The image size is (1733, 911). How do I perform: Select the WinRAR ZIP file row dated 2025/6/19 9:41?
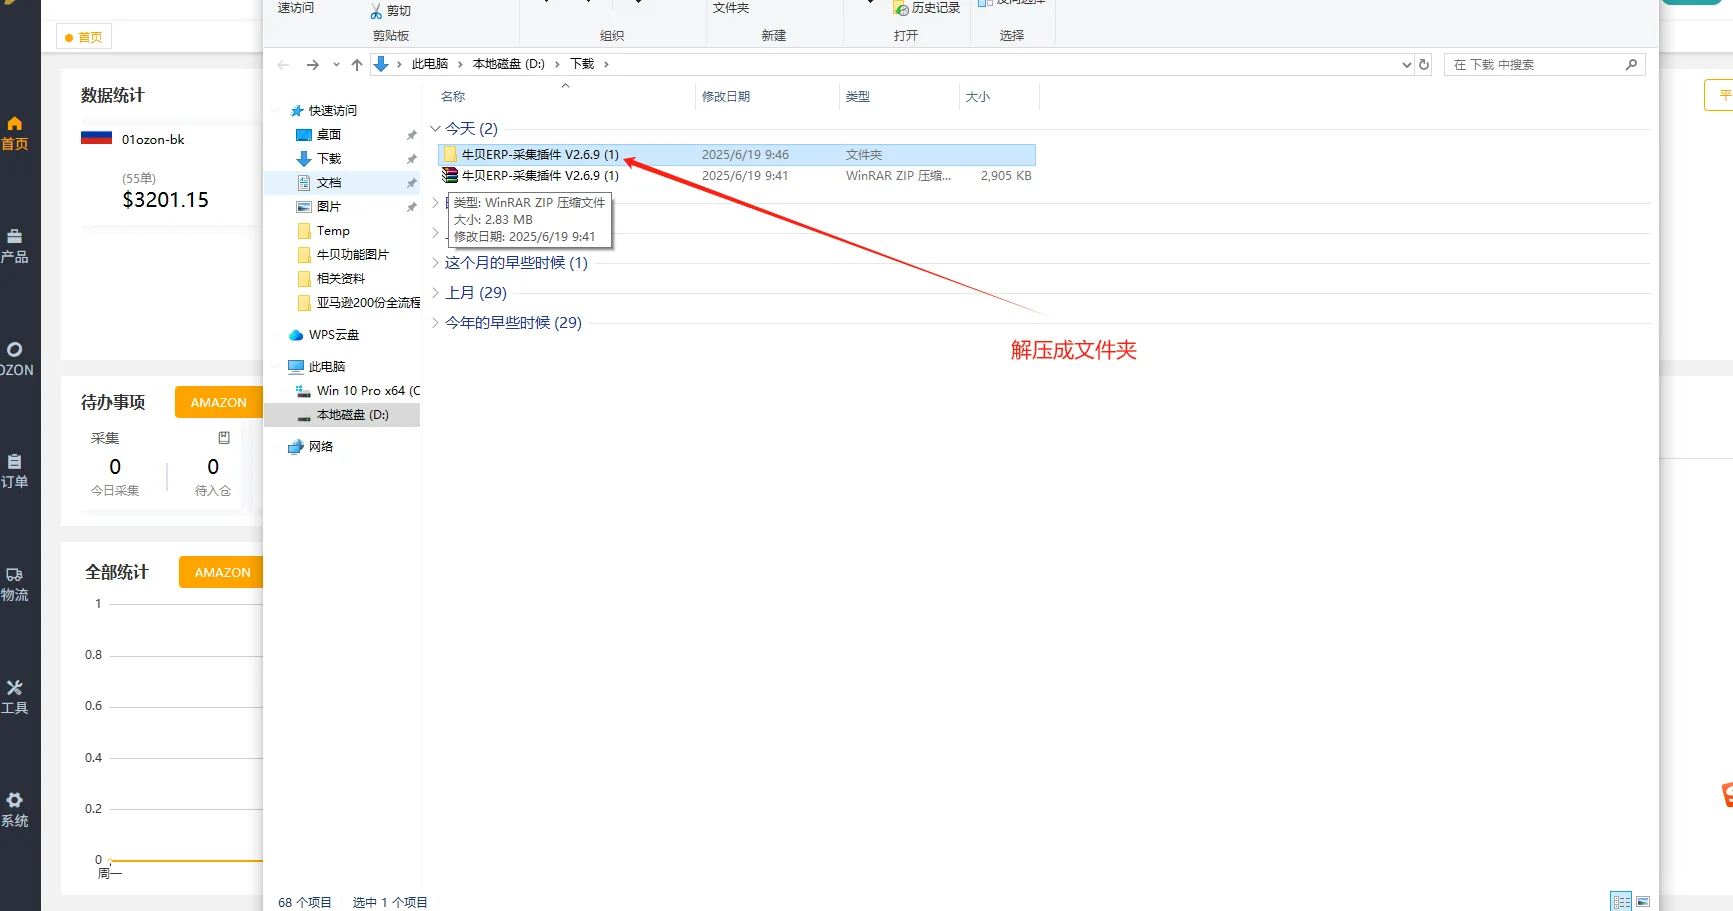click(737, 176)
